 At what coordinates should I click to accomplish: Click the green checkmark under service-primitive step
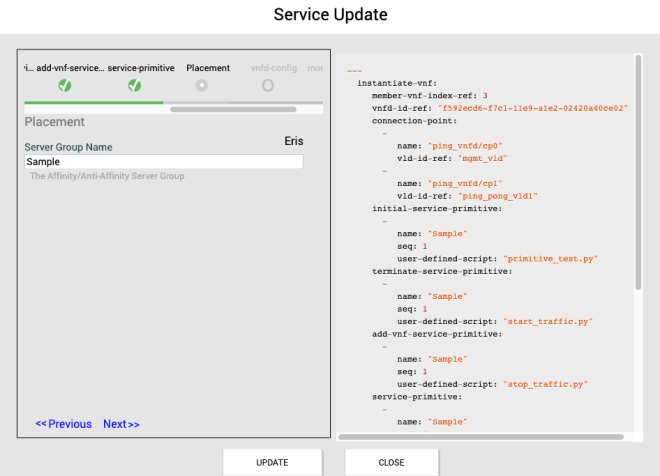tap(134, 86)
